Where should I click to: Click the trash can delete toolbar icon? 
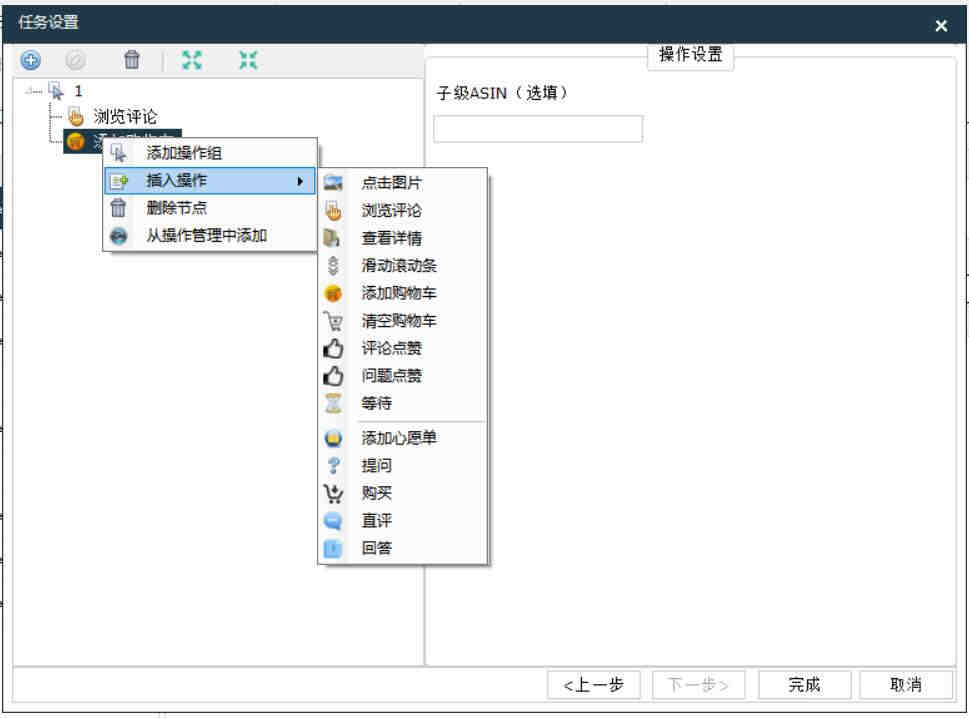pos(132,60)
